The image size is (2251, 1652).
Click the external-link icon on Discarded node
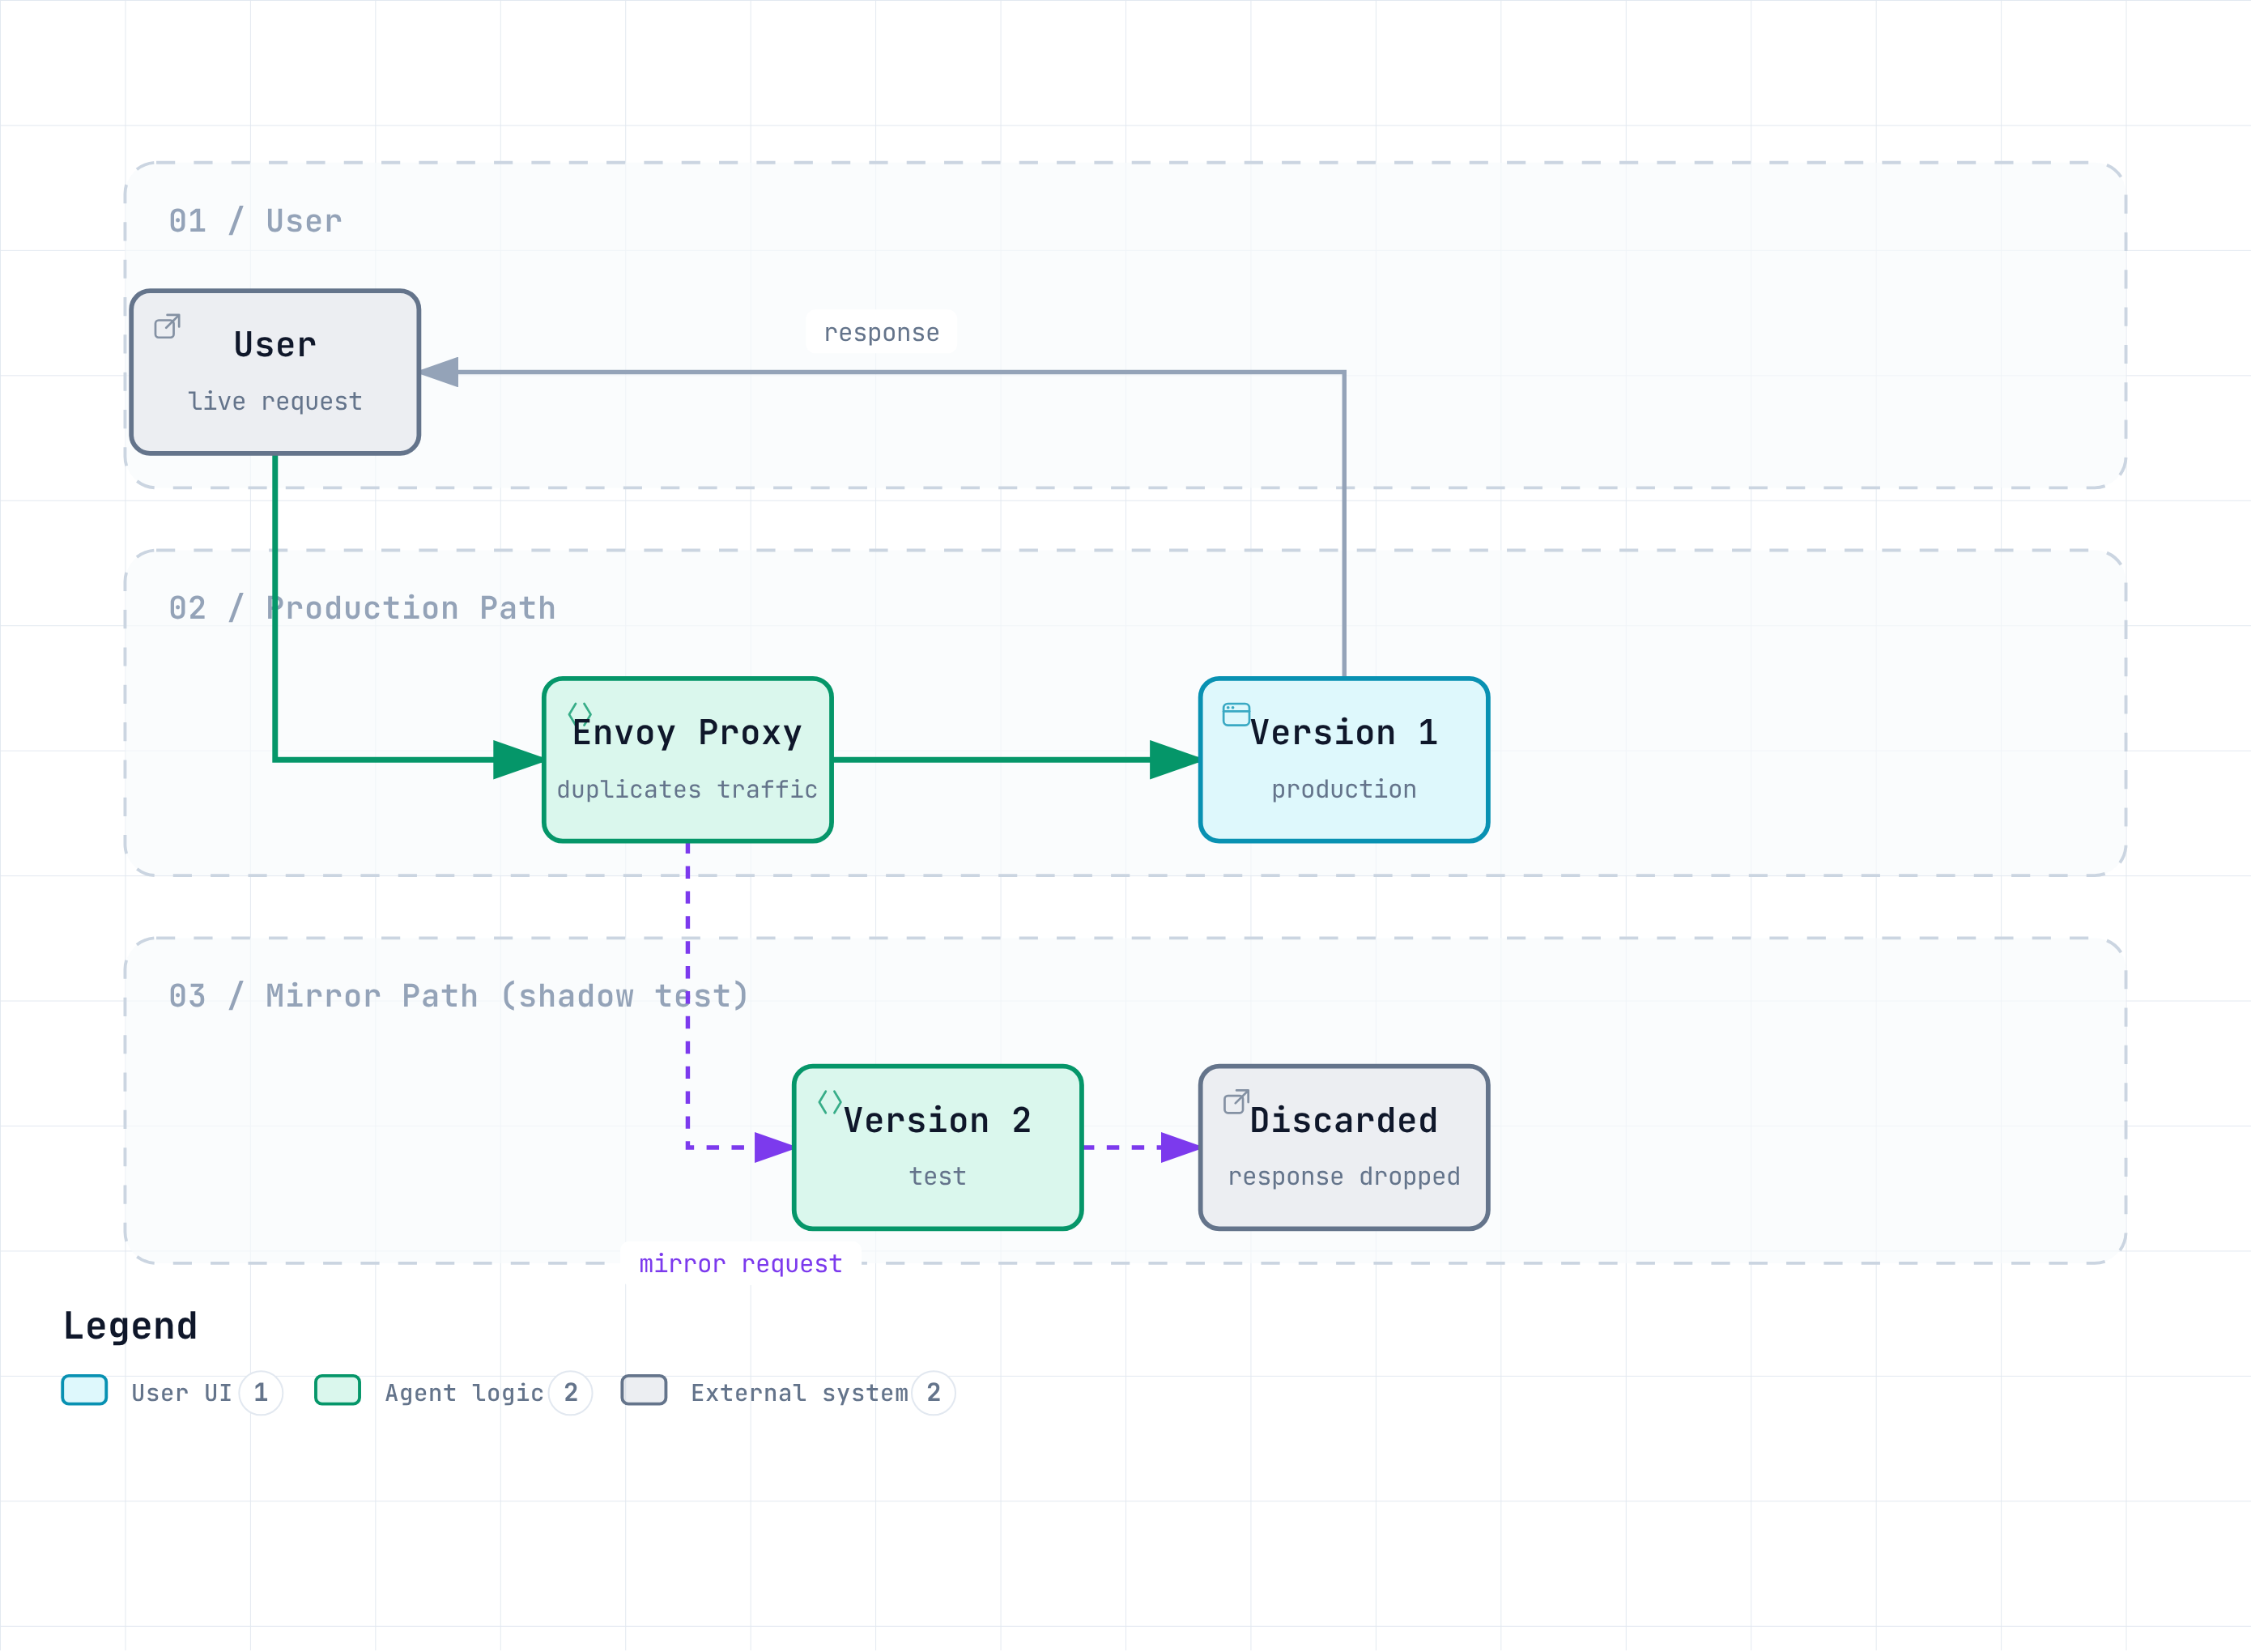click(x=1236, y=1102)
